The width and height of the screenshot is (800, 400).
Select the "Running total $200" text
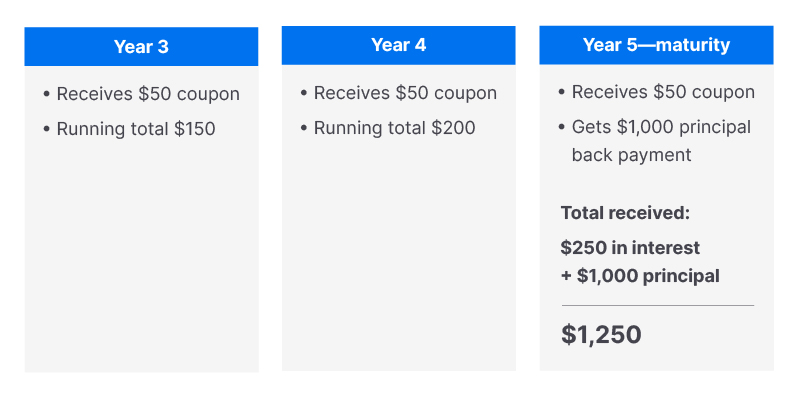394,128
